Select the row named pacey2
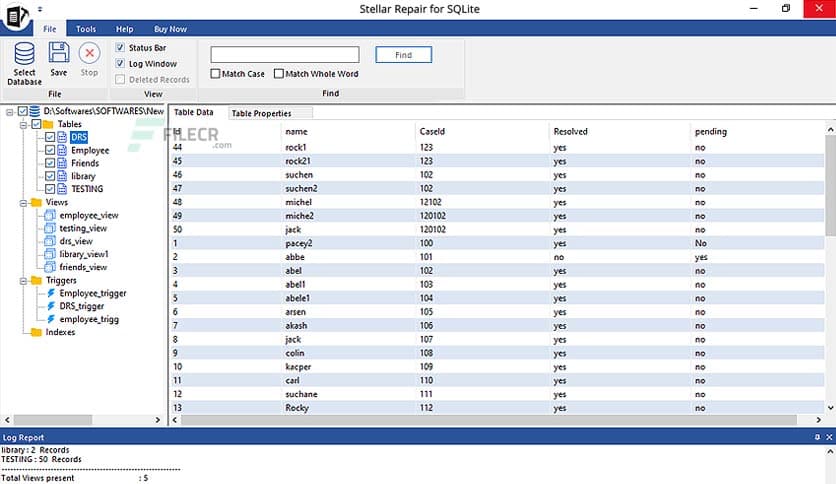This screenshot has height=484, width=836. pos(497,243)
